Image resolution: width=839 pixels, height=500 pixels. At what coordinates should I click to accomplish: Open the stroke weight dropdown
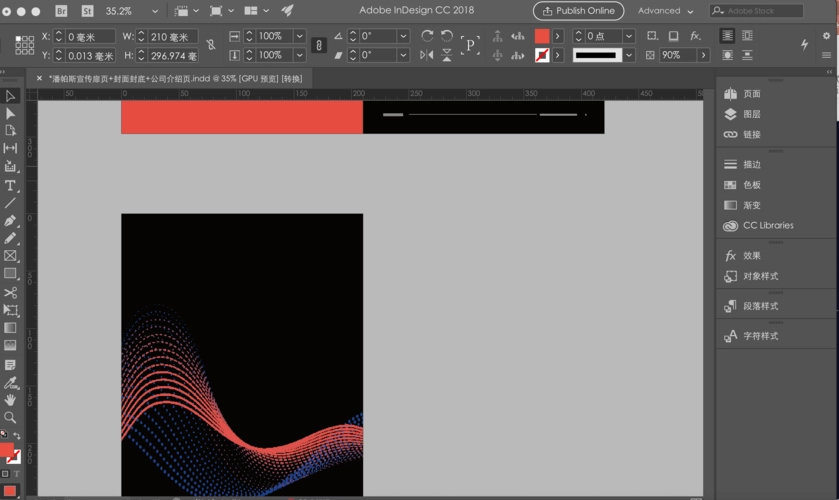pyautogui.click(x=629, y=36)
